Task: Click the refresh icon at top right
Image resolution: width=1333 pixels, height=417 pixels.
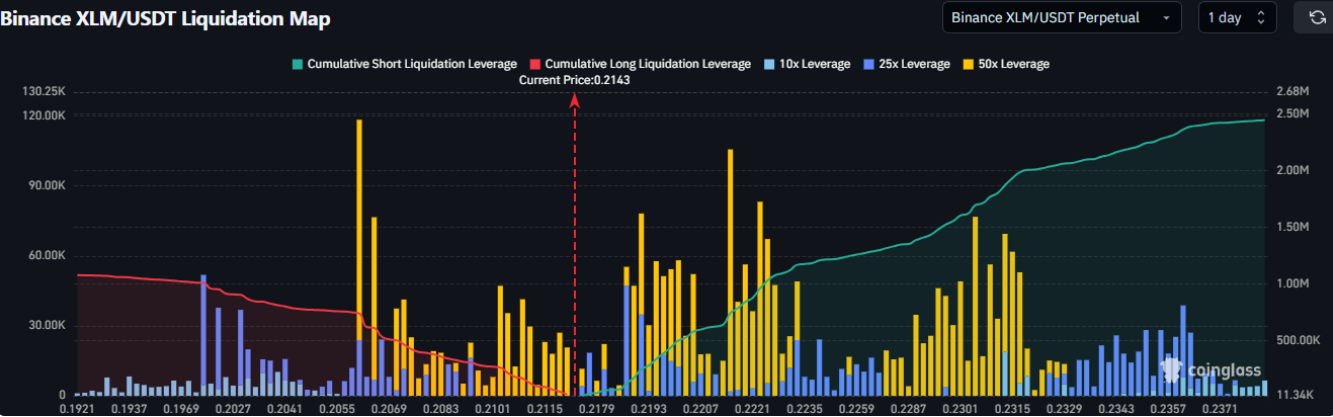Action: pyautogui.click(x=1313, y=17)
